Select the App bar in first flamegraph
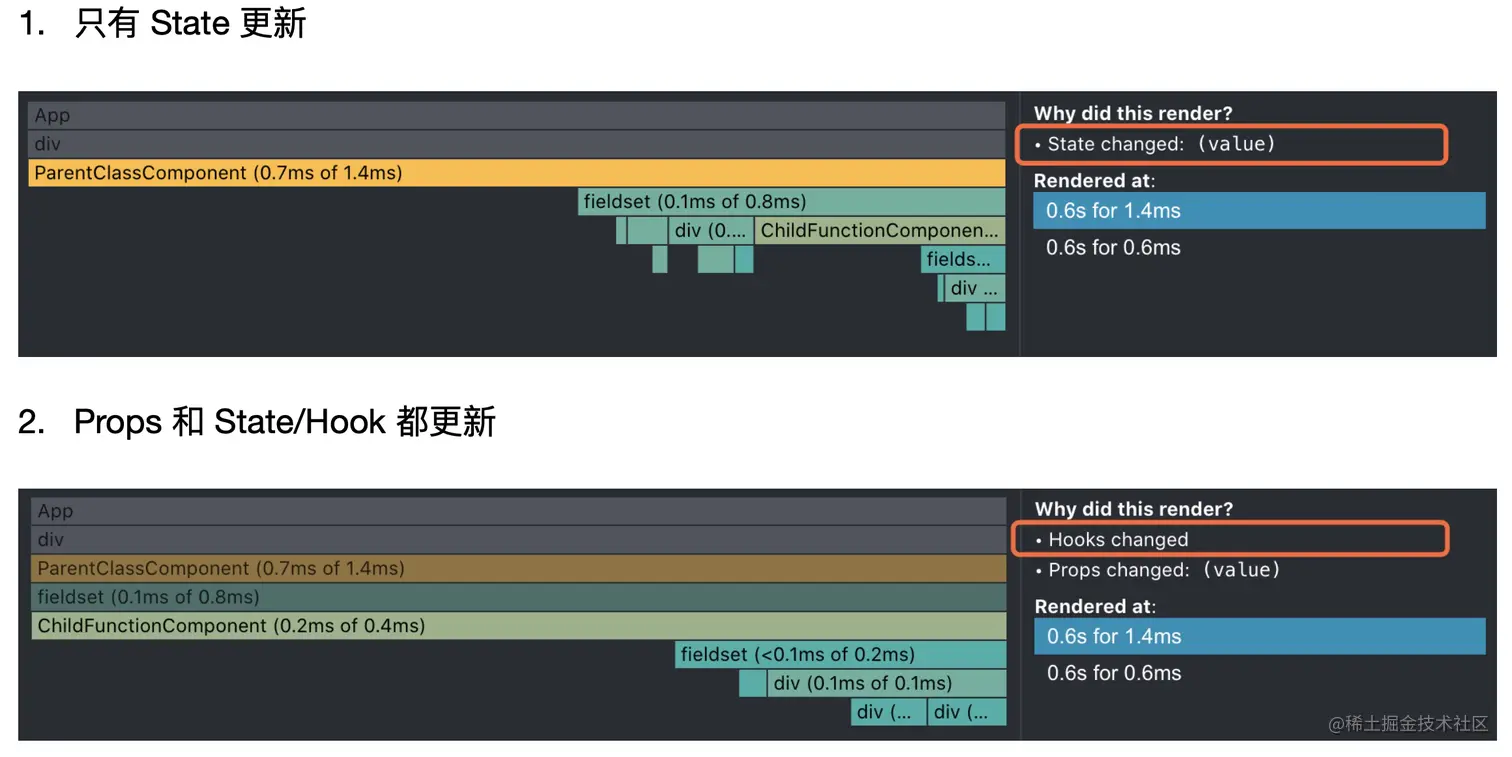The width and height of the screenshot is (1512, 757). coord(516,115)
